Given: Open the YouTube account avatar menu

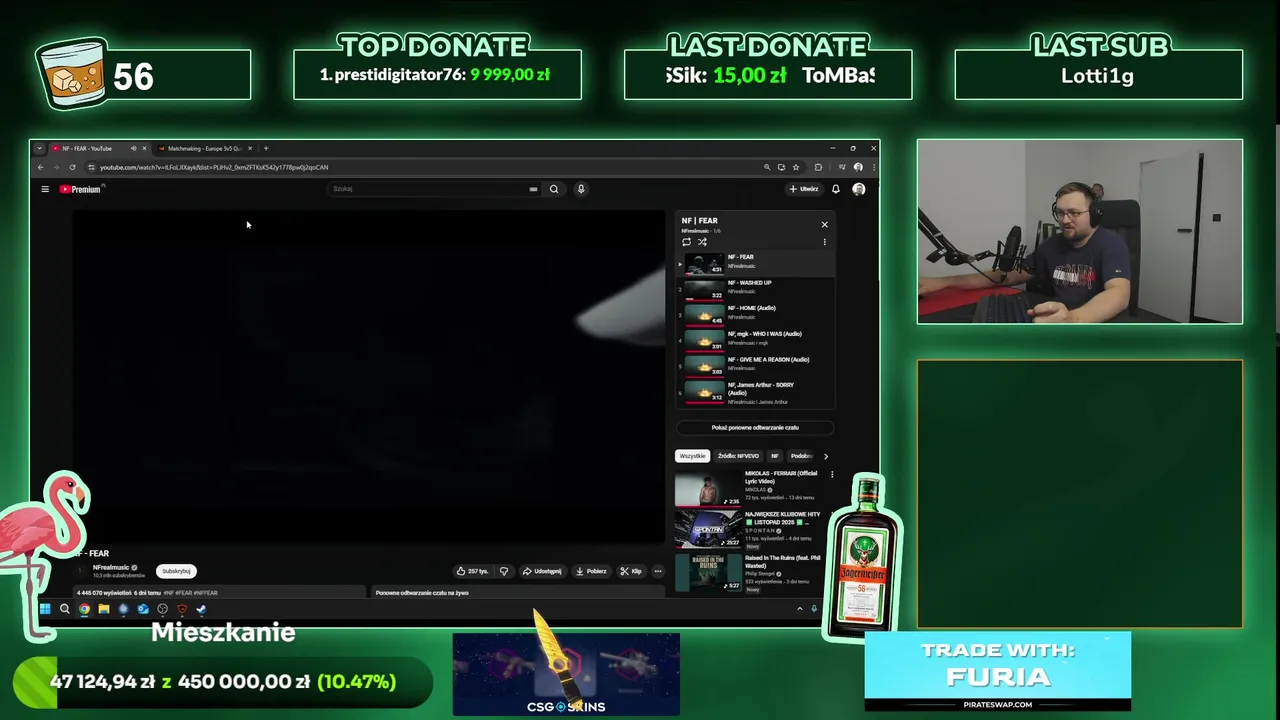Looking at the screenshot, I should pos(858,189).
